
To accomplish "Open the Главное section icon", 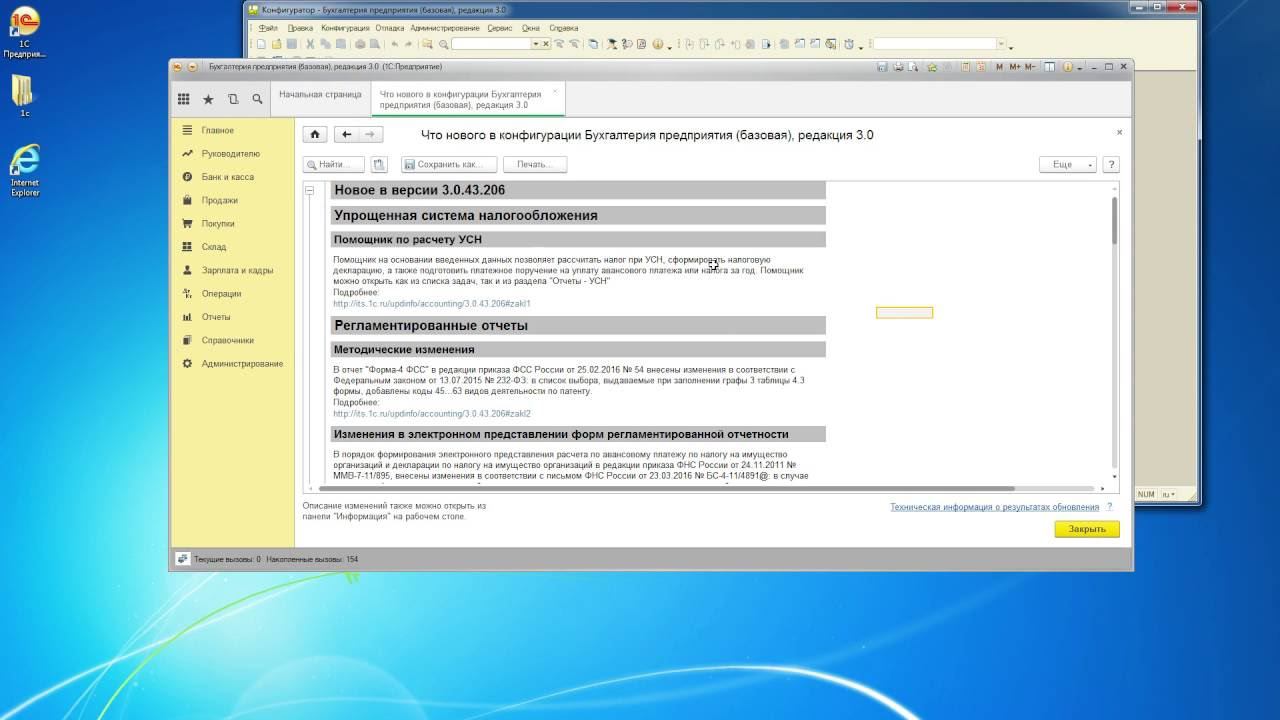I will pyautogui.click(x=187, y=130).
